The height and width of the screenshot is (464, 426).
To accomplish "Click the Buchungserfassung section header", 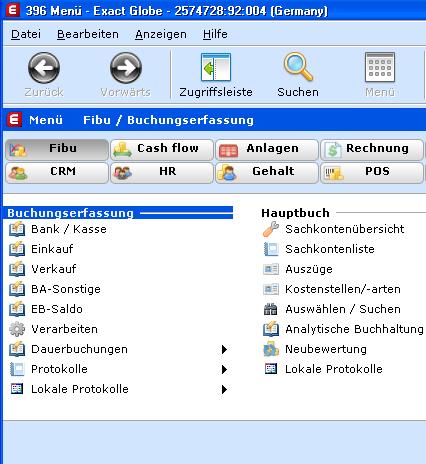I will (70, 213).
